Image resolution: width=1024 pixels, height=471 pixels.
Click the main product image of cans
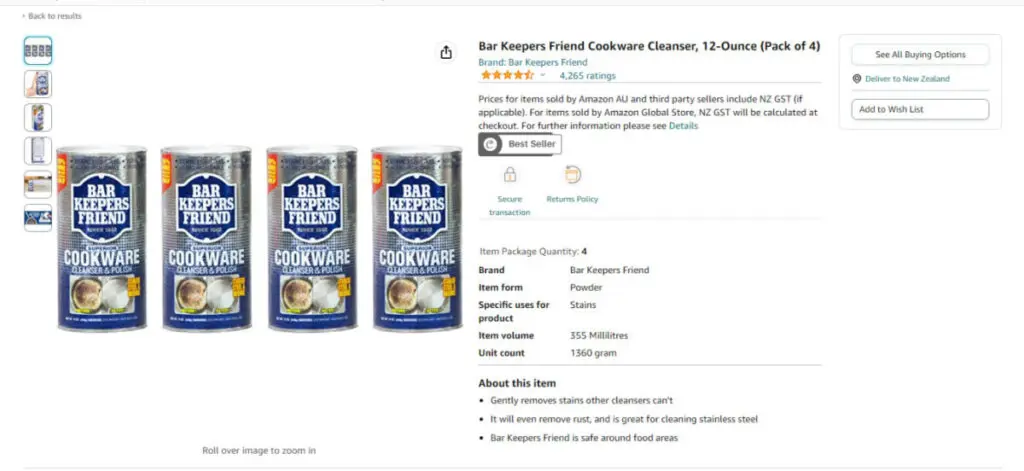click(258, 238)
